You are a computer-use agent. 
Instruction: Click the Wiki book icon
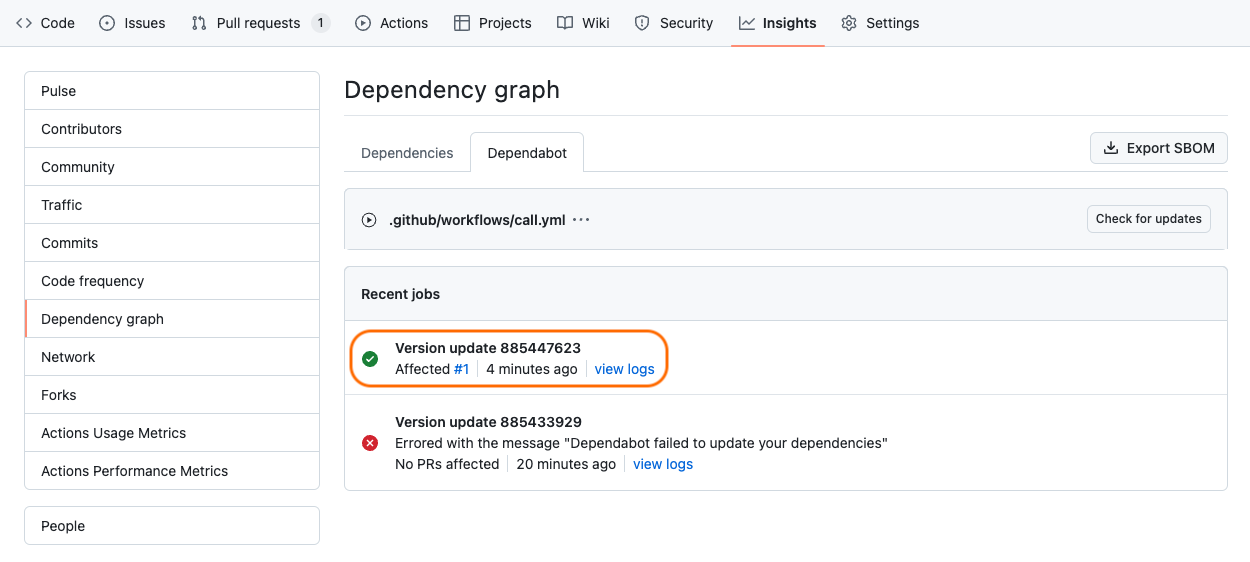tap(565, 23)
